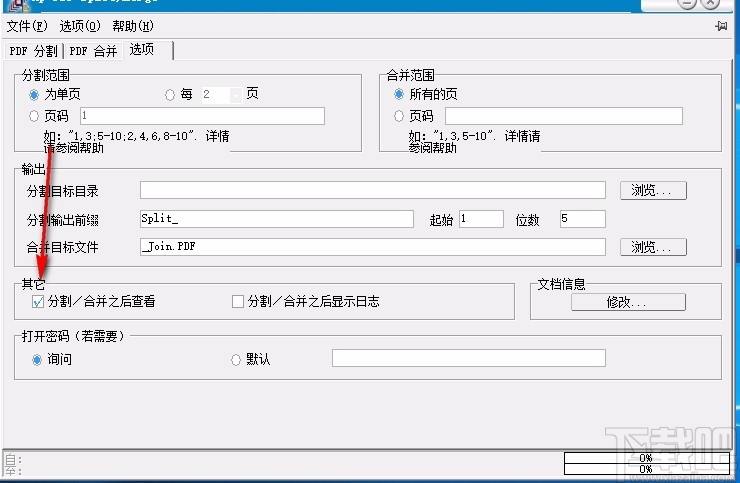
Task: Toggle the 分割/合并之后查看 checkbox
Action: 38,301
